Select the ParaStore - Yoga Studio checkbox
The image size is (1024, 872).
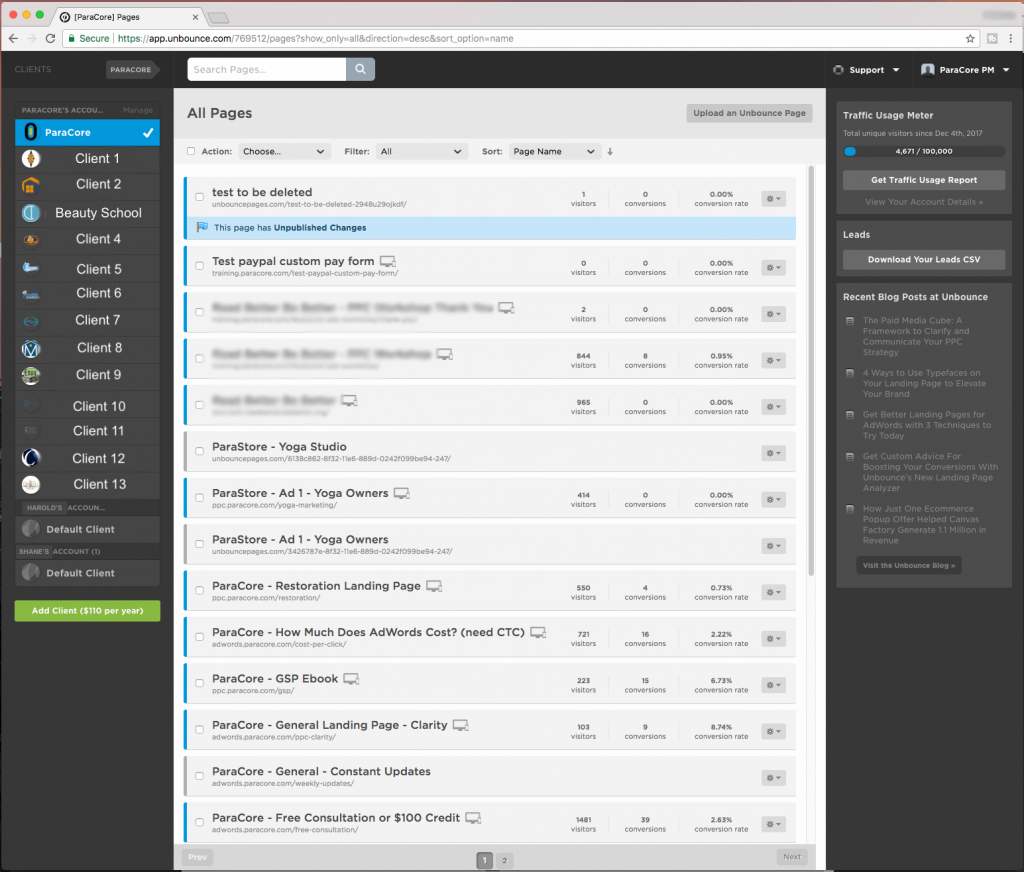pyautogui.click(x=199, y=451)
